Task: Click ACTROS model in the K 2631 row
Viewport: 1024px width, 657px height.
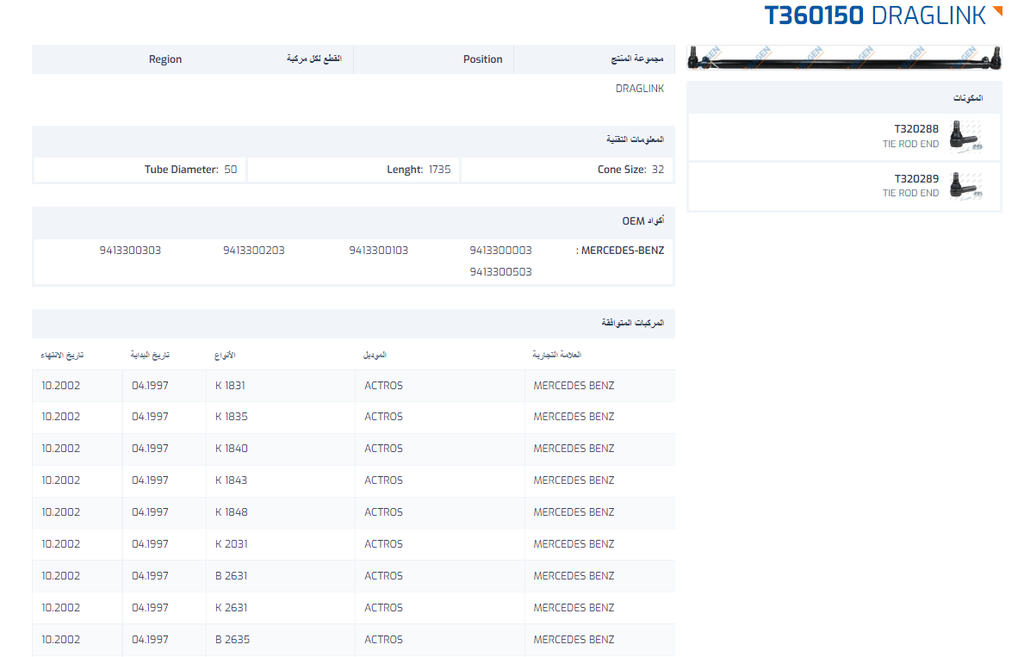Action: coord(383,608)
